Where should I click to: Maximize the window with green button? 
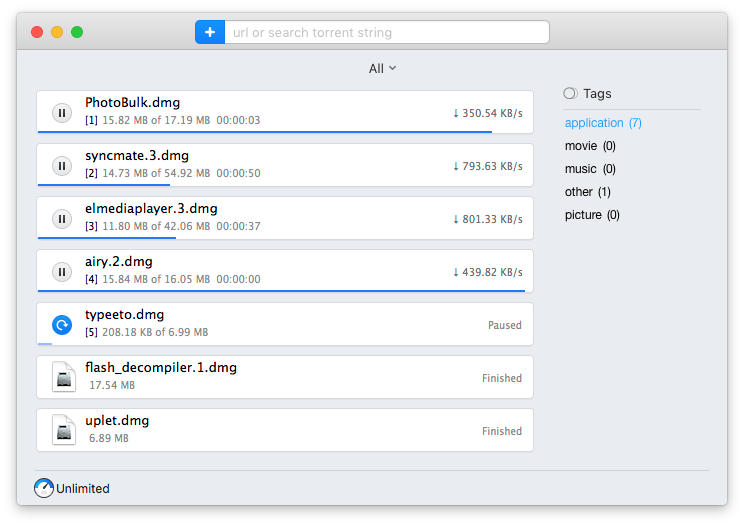77,32
